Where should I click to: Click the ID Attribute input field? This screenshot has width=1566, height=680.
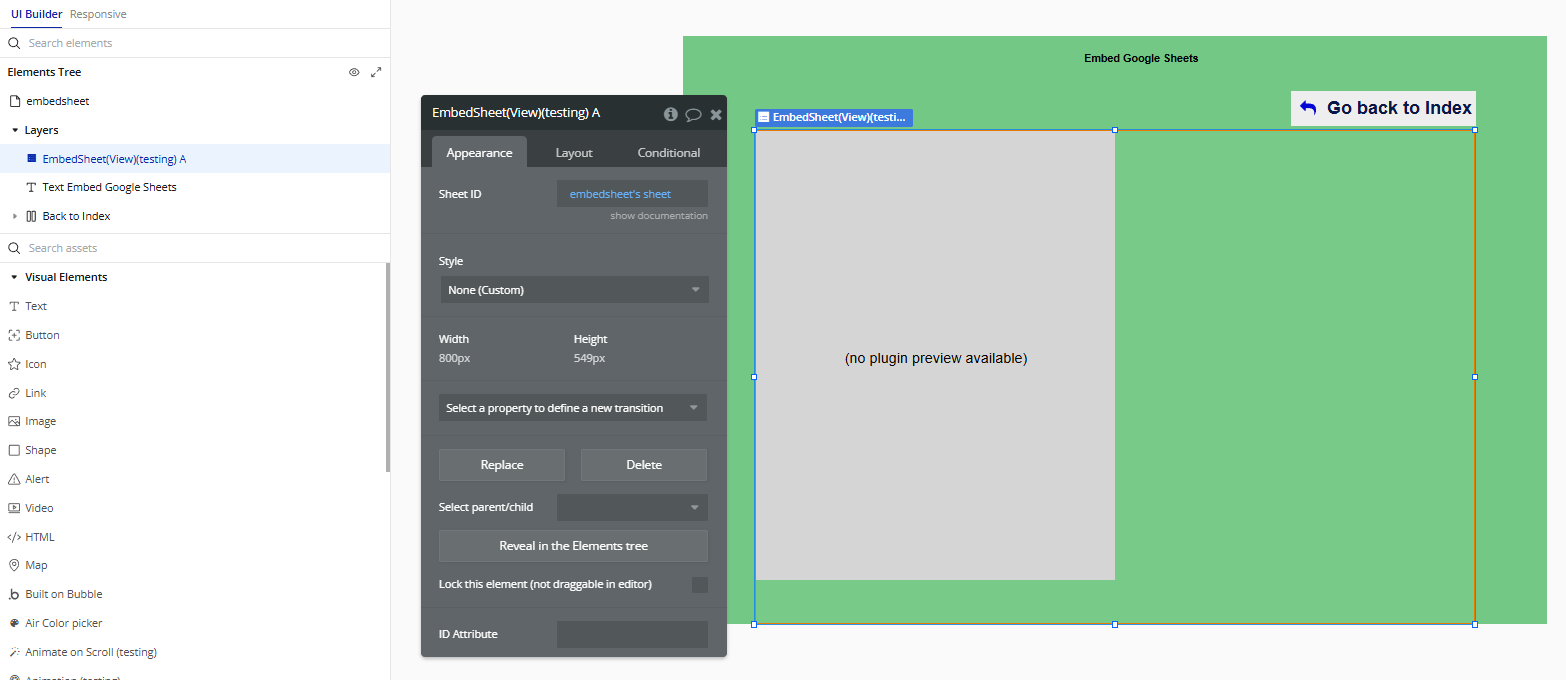632,634
